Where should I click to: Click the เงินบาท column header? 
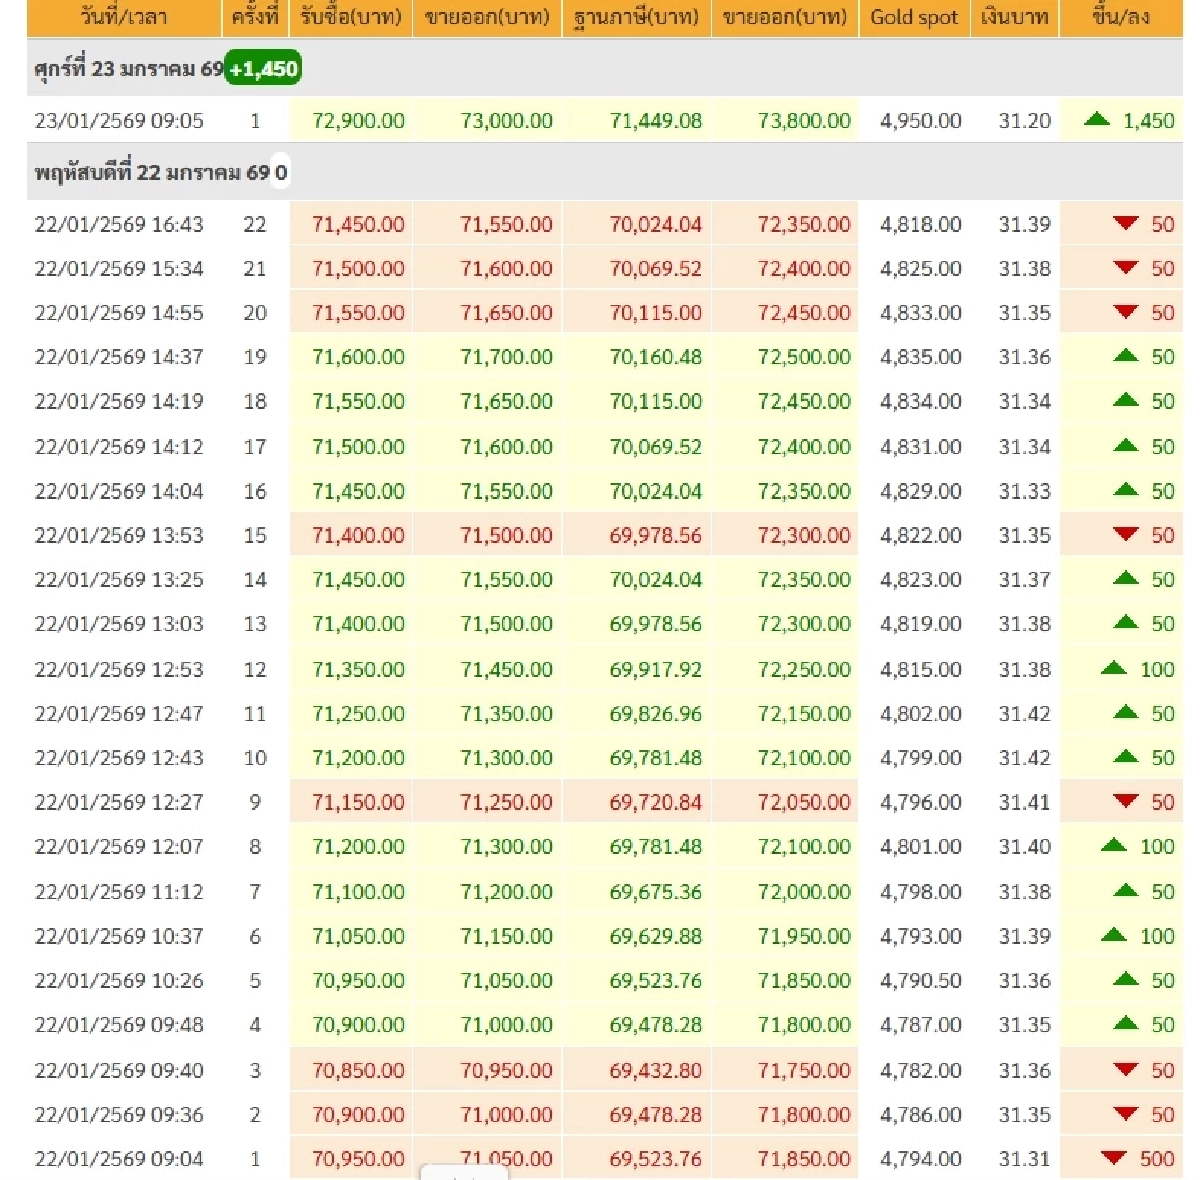(x=1013, y=17)
